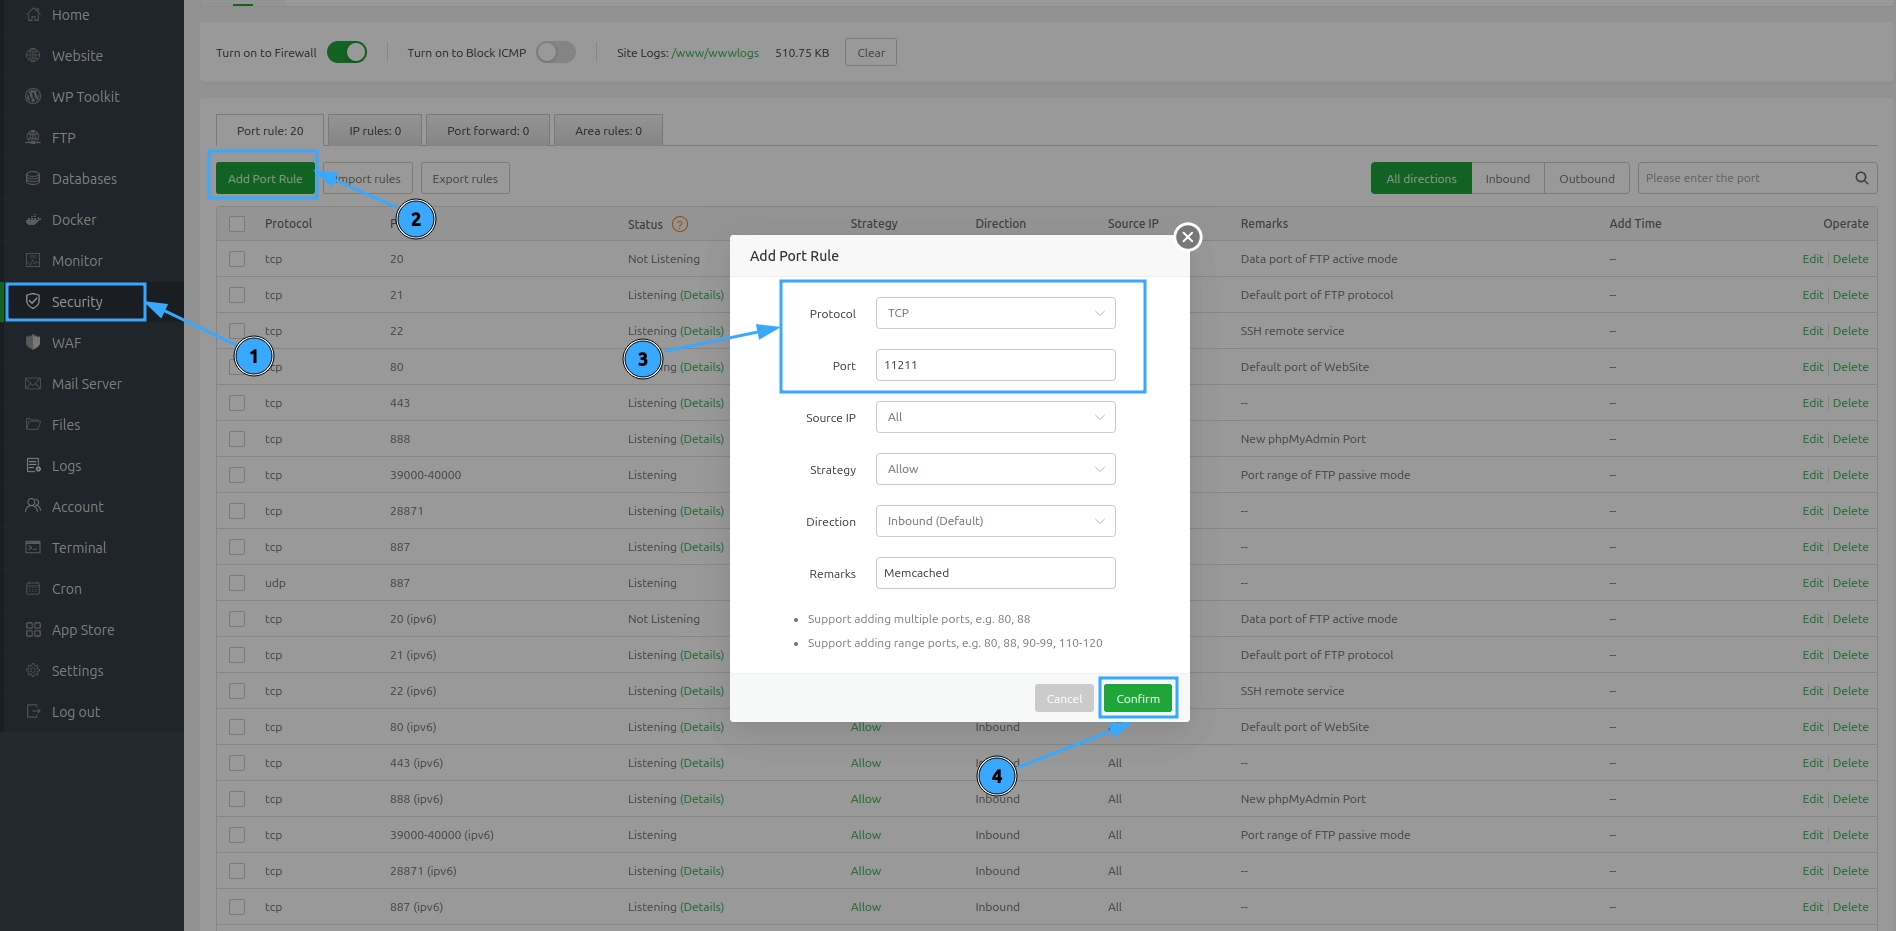Open the Home icon in sidebar

point(33,15)
